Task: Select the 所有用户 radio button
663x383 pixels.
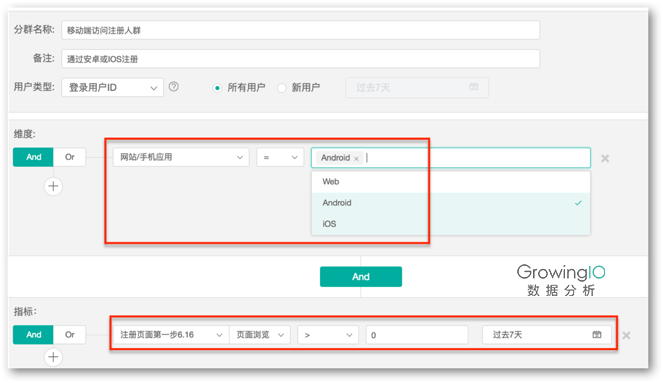Action: coord(217,88)
